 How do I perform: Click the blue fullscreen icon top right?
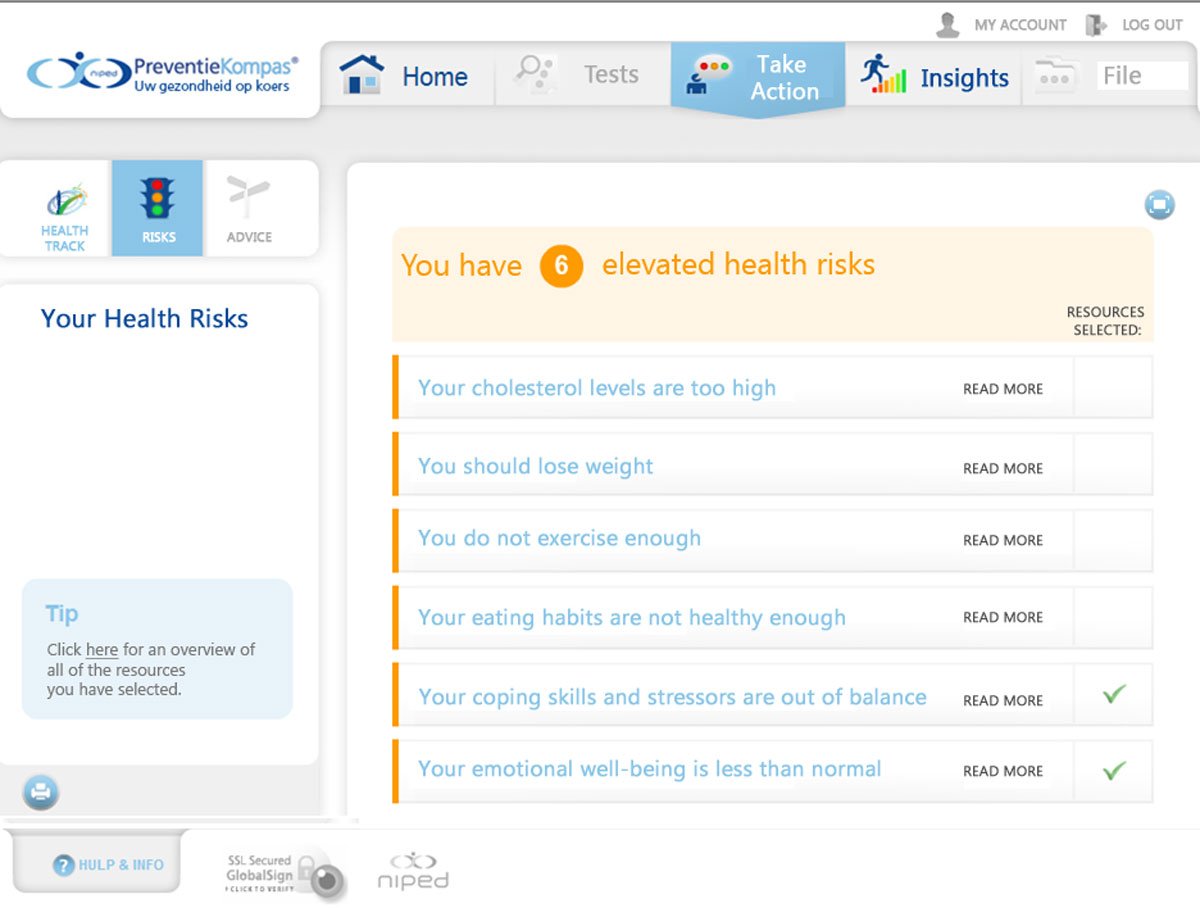[x=1159, y=205]
